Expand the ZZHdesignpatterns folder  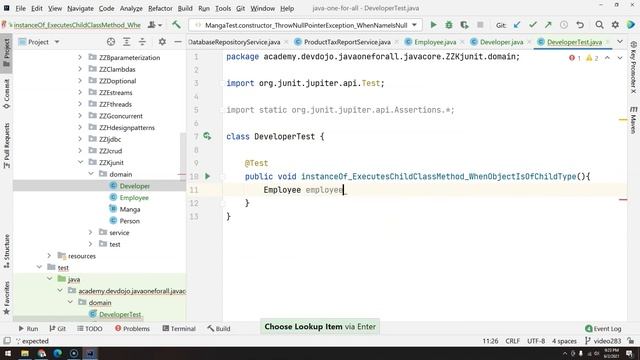80,127
